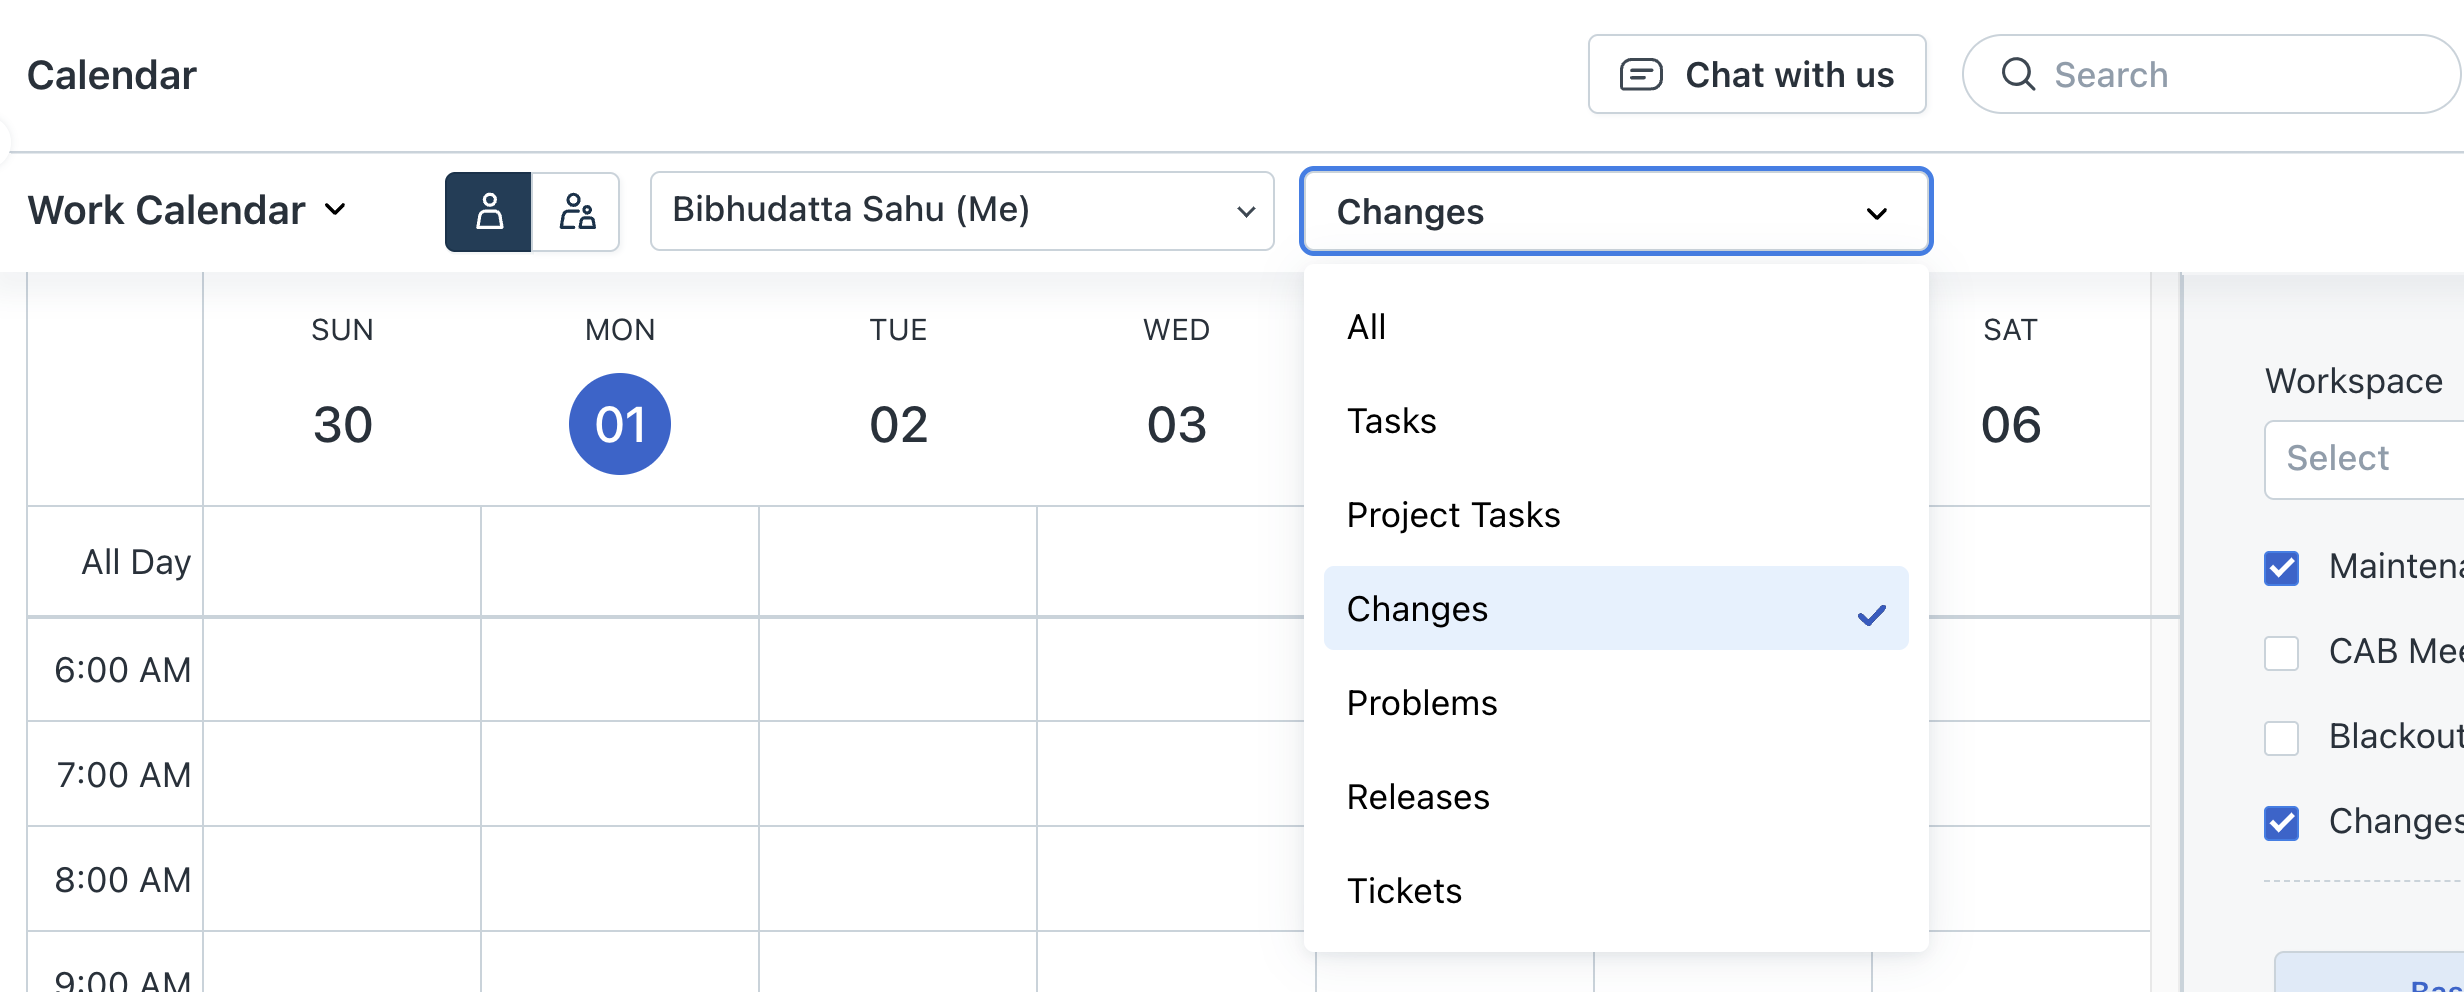Click the single-person view icon
This screenshot has height=992, width=2464.
click(x=488, y=211)
